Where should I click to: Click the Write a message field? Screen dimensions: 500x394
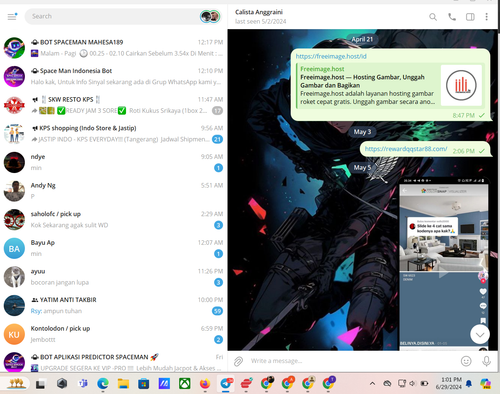point(352,361)
